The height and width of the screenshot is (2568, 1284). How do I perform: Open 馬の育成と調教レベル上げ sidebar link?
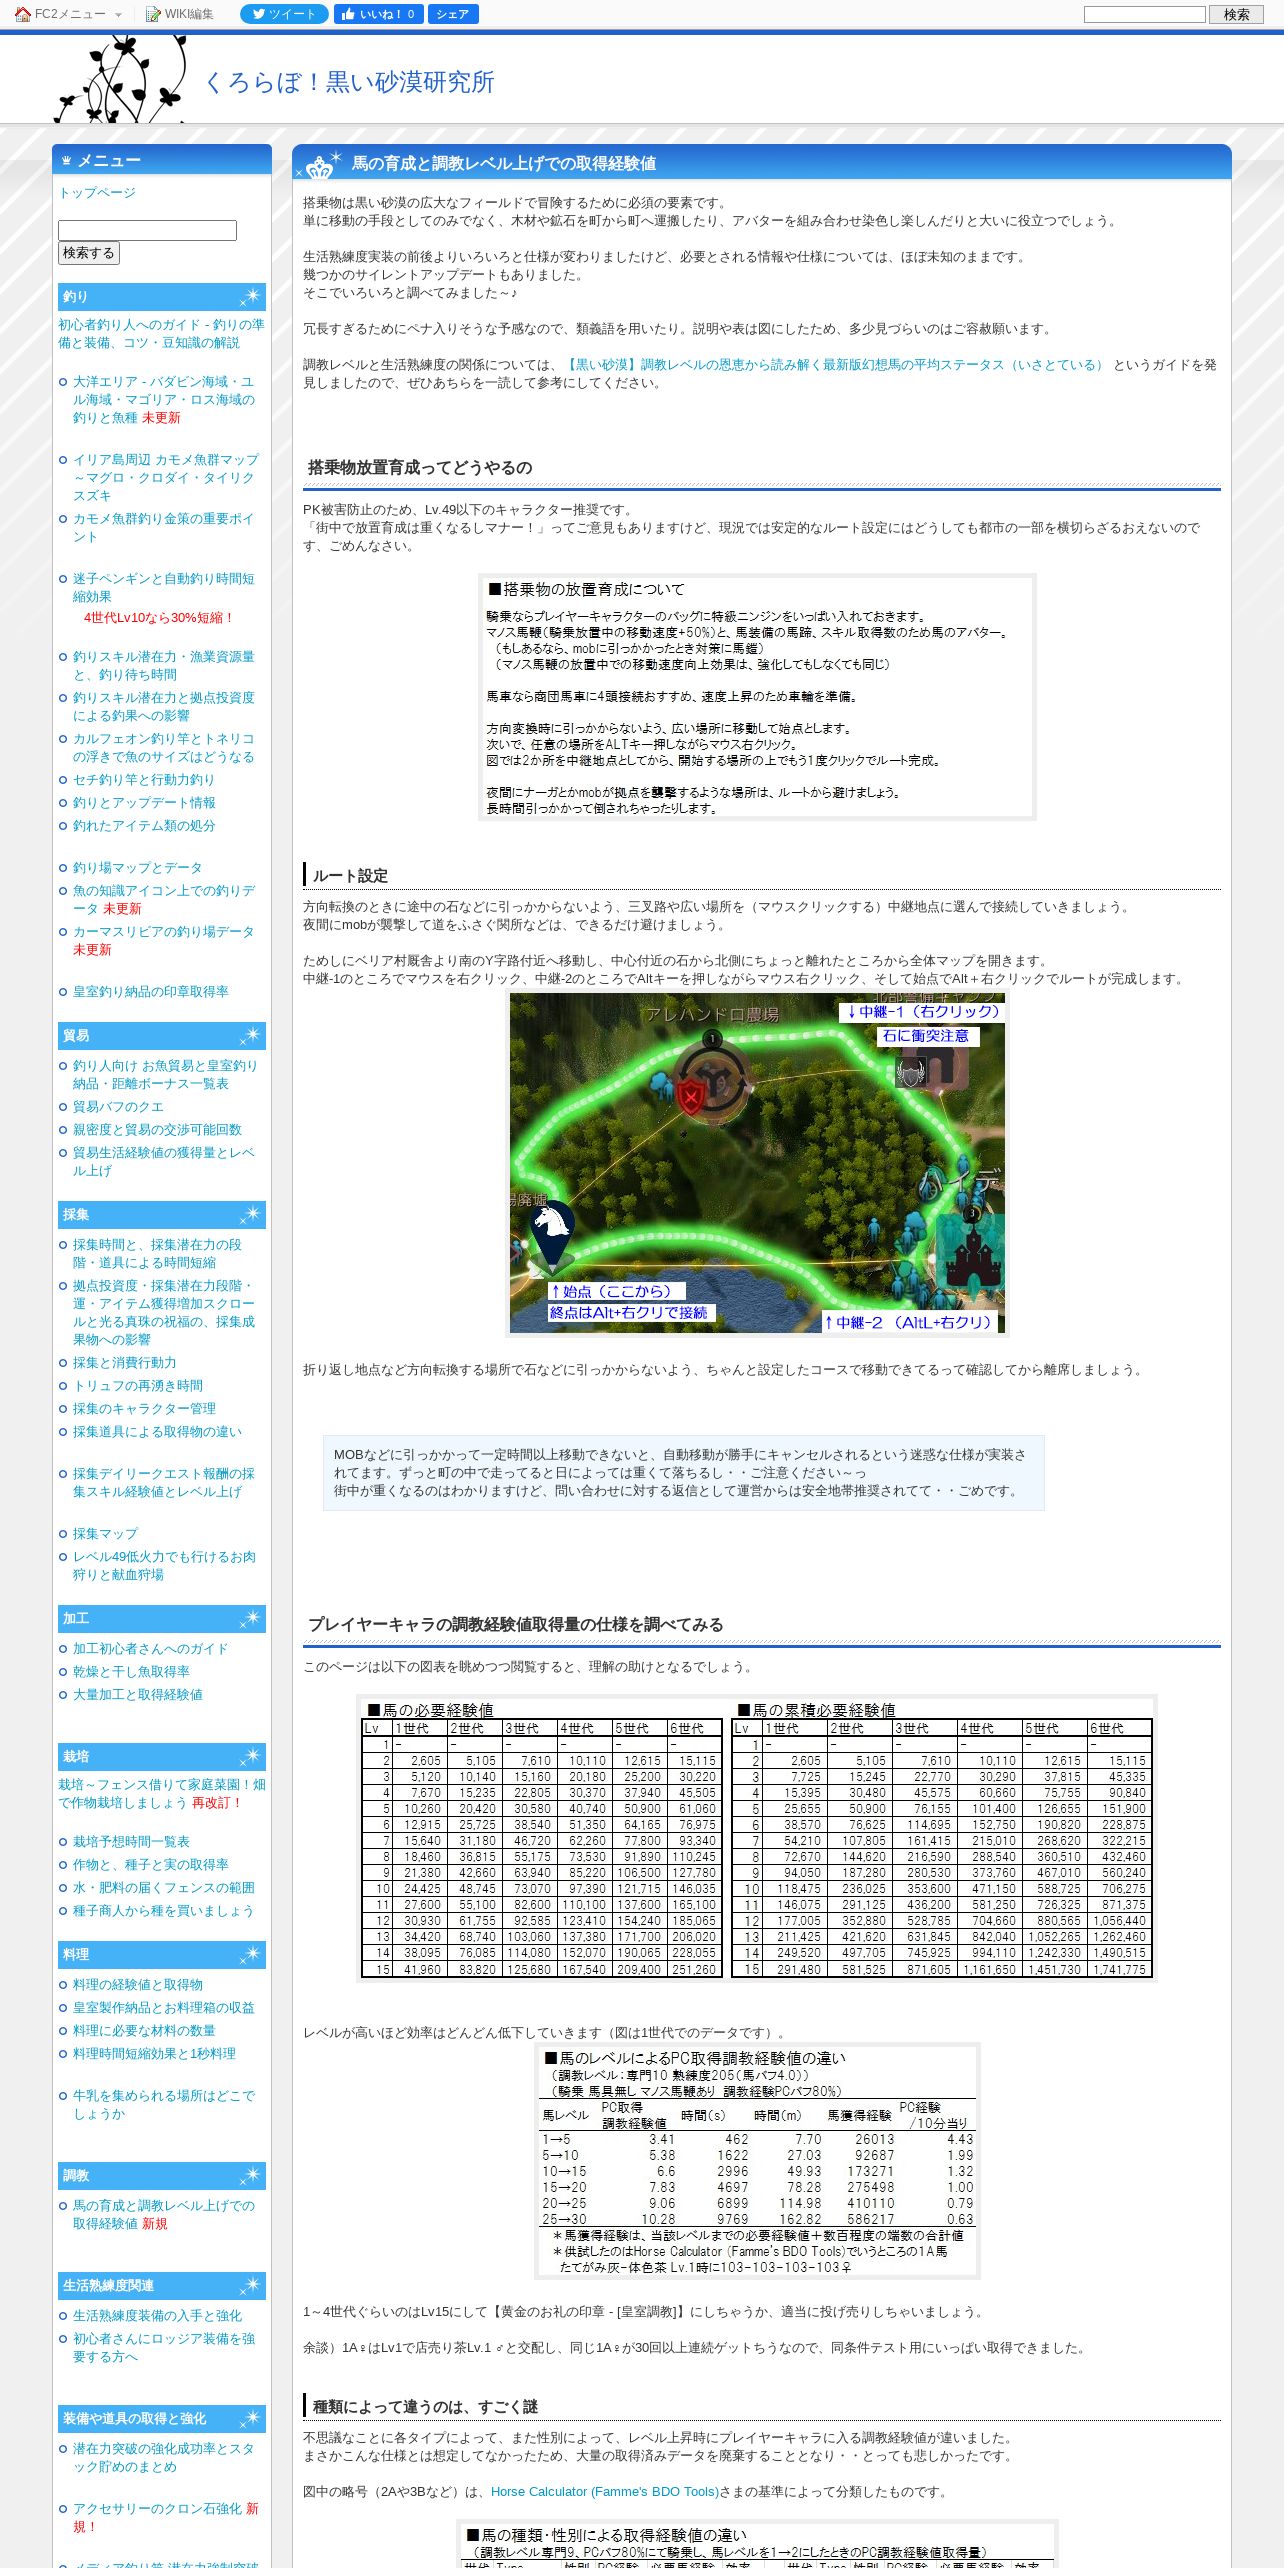tap(163, 2214)
